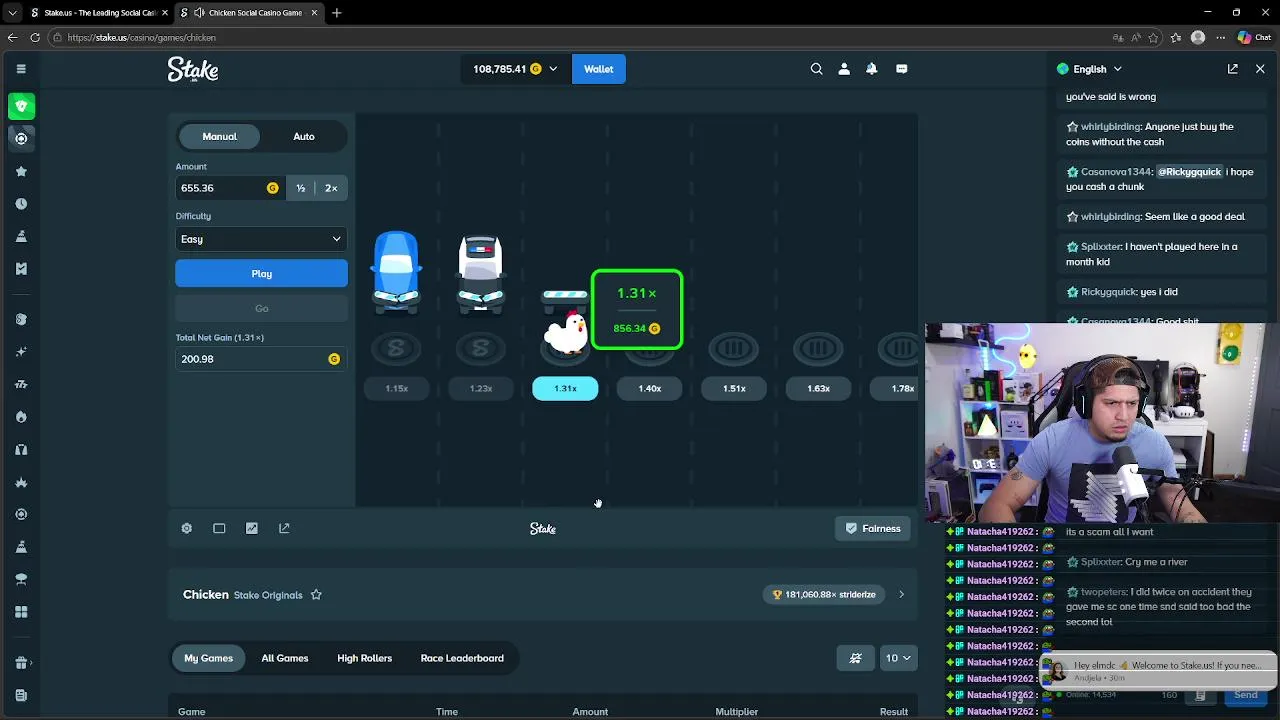Image resolution: width=1280 pixels, height=720 pixels.
Task: Open the tab list chevron in browser
Action: [12, 13]
